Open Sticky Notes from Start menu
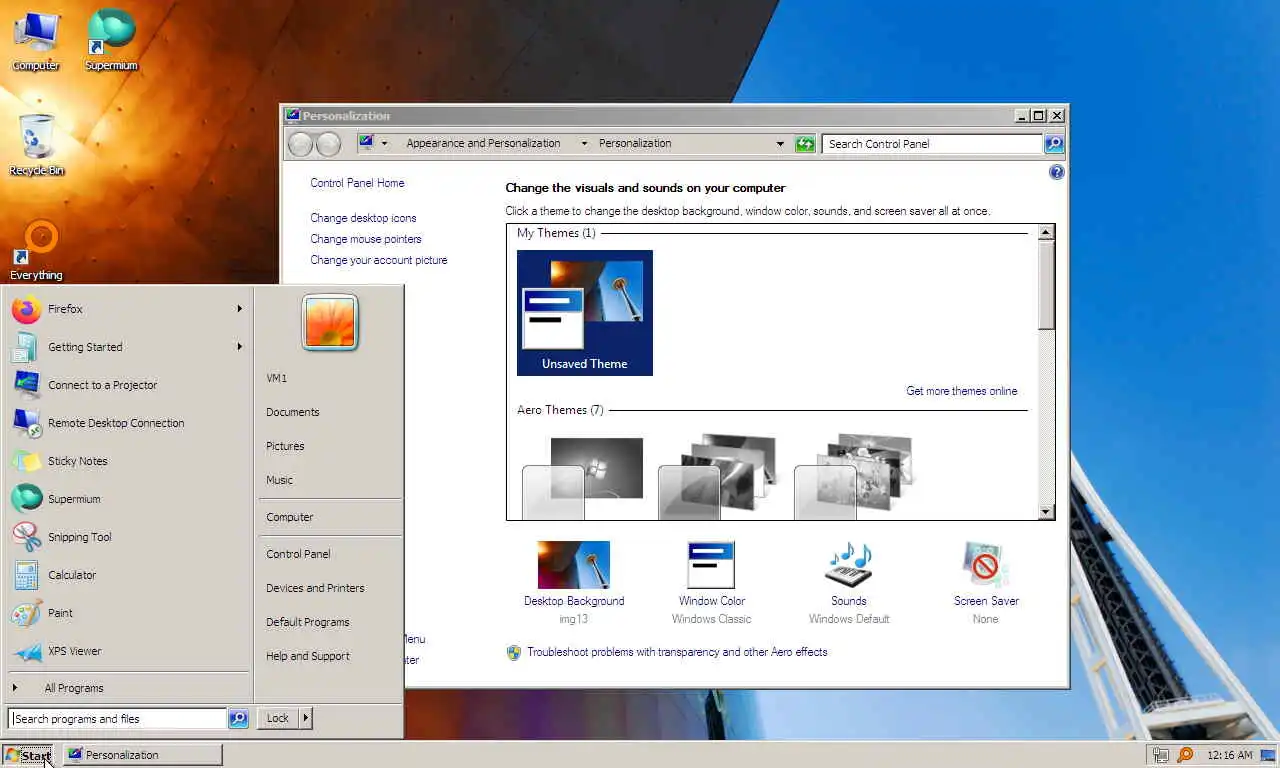Image resolution: width=1280 pixels, height=768 pixels. click(x=127, y=461)
